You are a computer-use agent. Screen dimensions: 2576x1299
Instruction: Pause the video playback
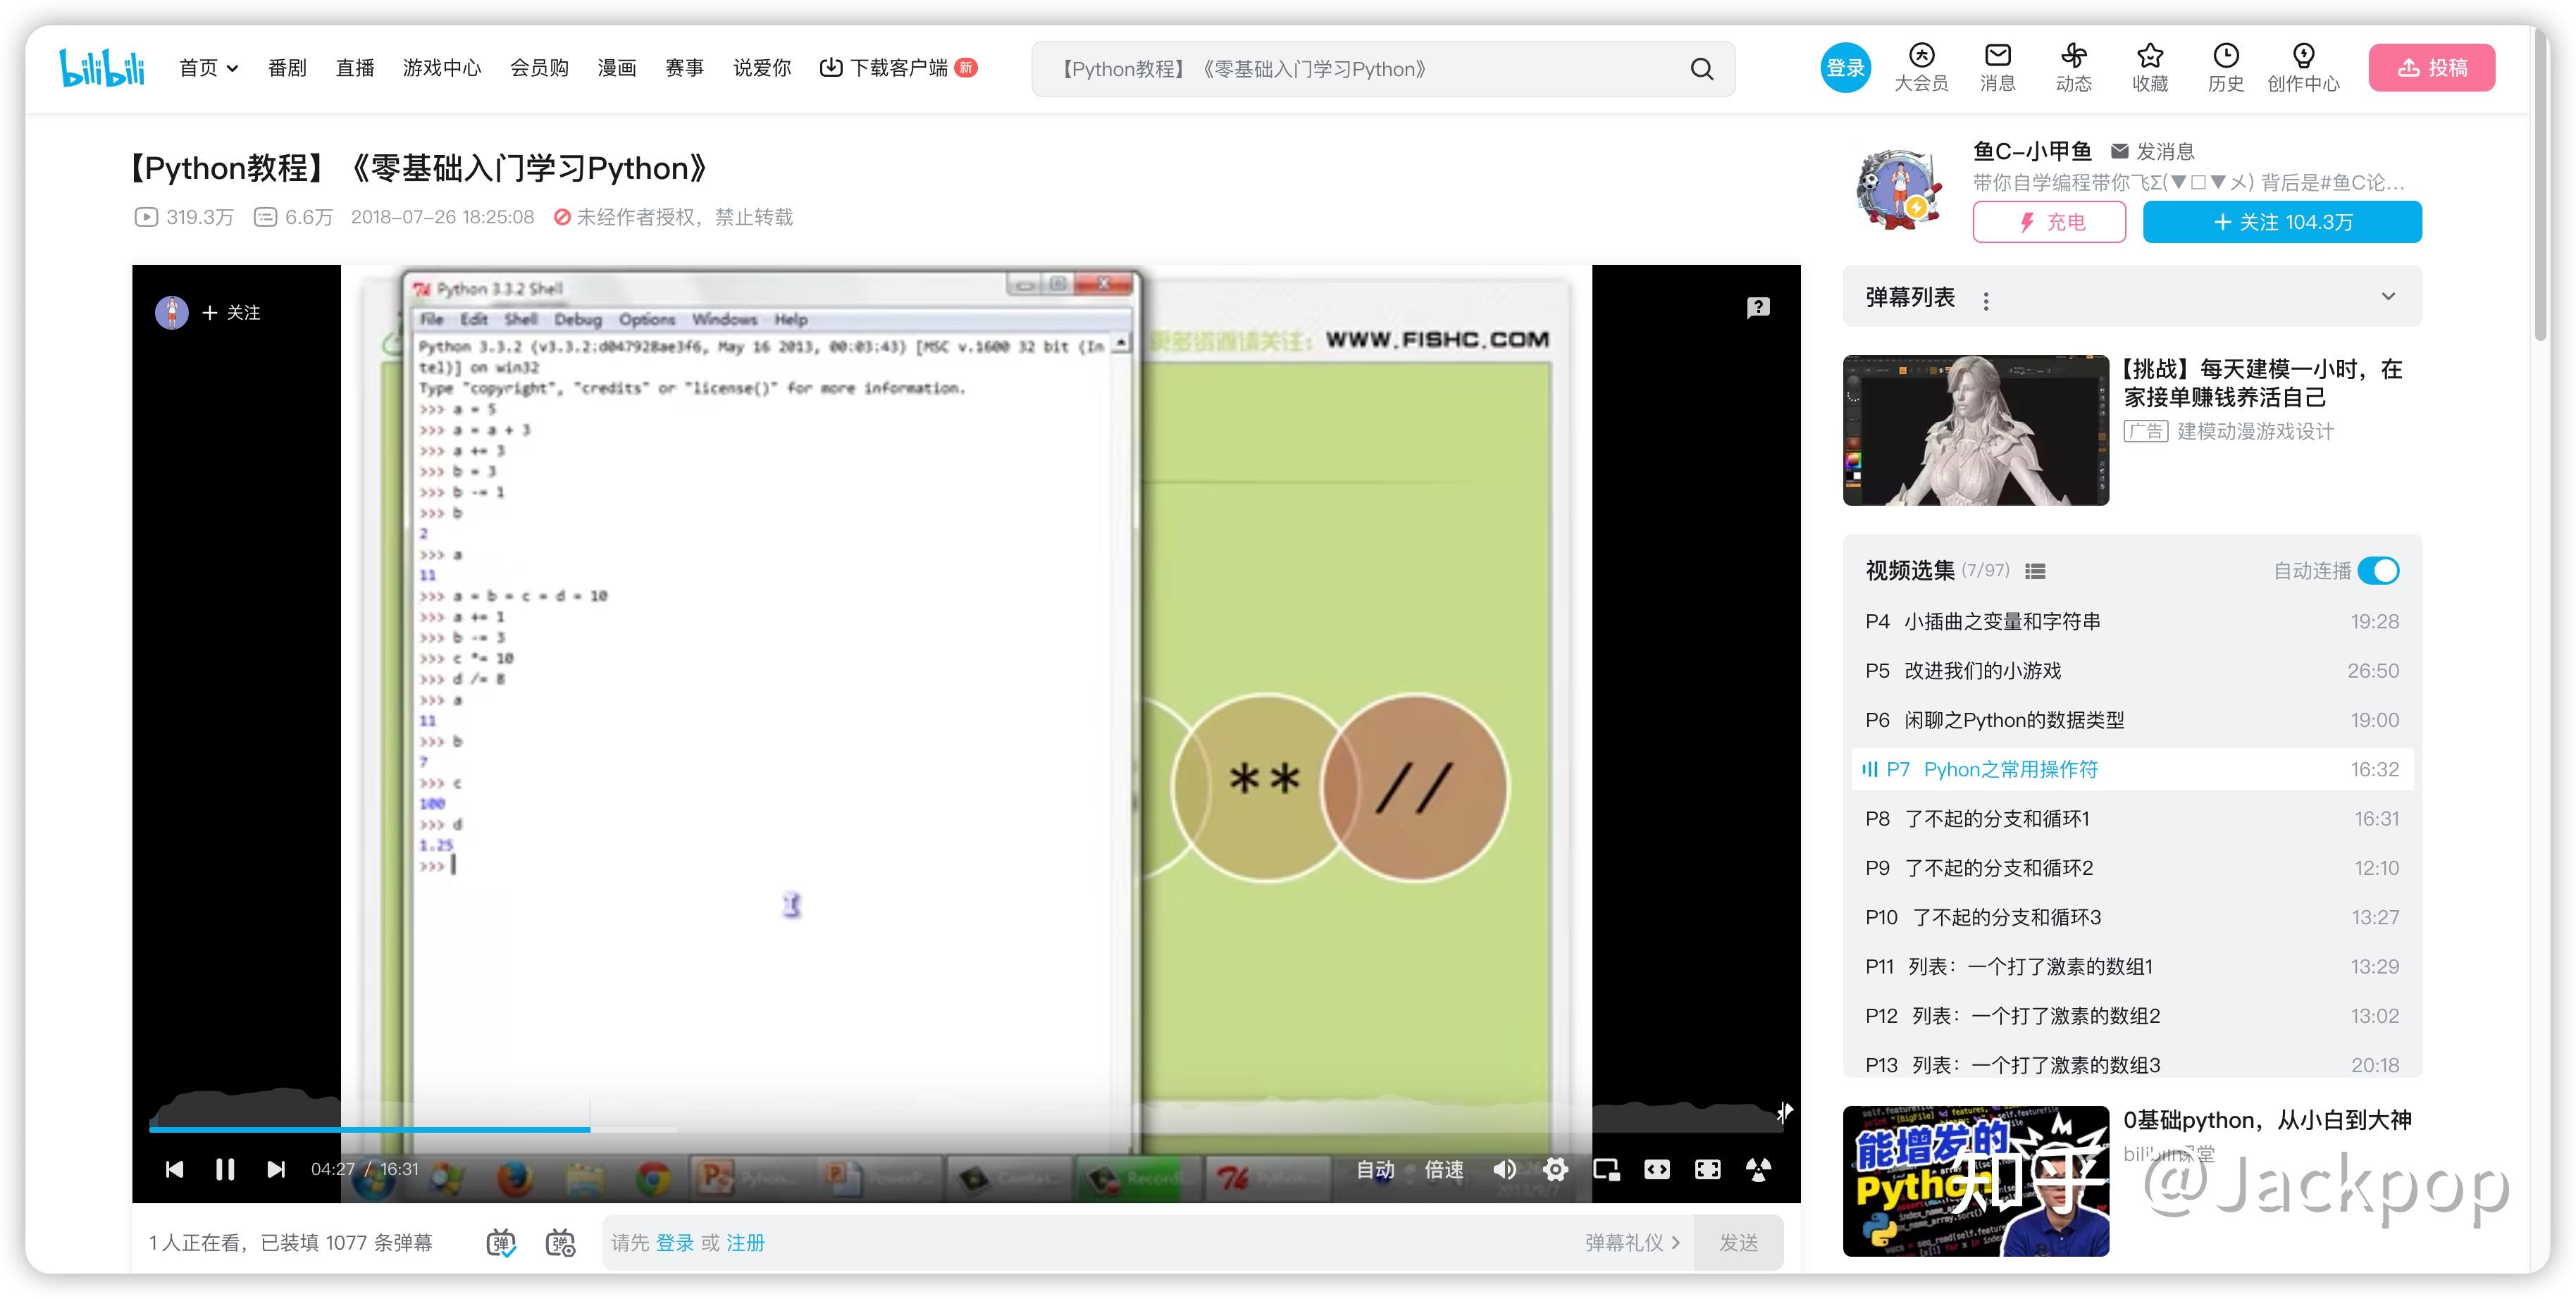pyautogui.click(x=225, y=1169)
